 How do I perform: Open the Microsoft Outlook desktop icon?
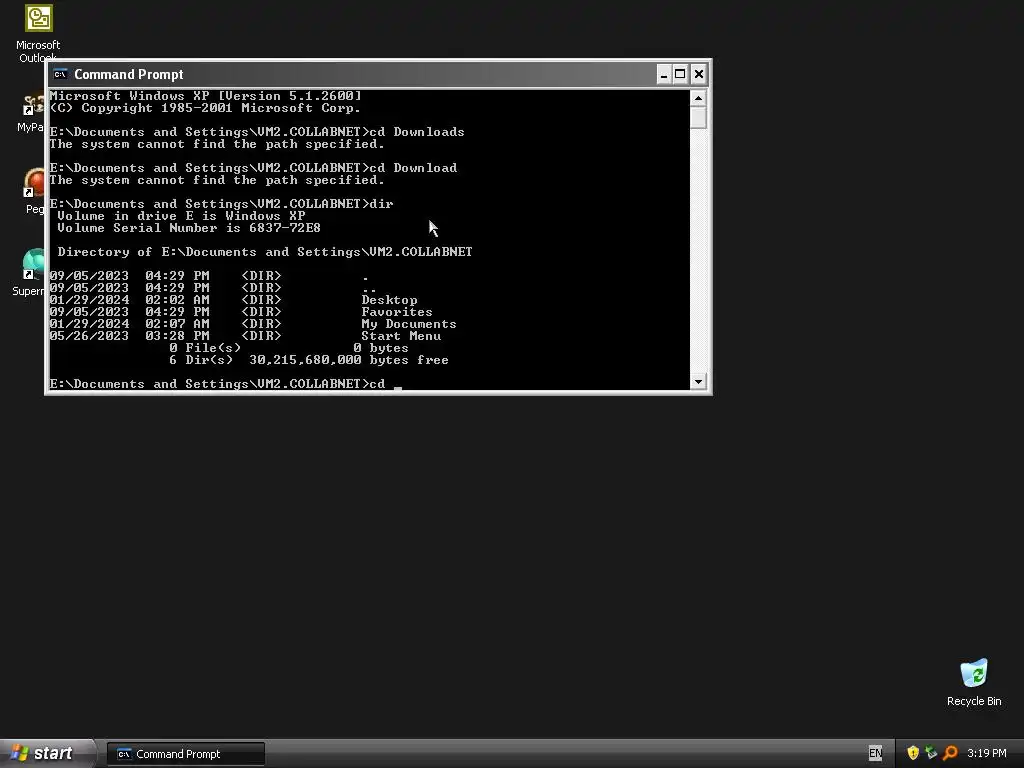tap(39, 33)
